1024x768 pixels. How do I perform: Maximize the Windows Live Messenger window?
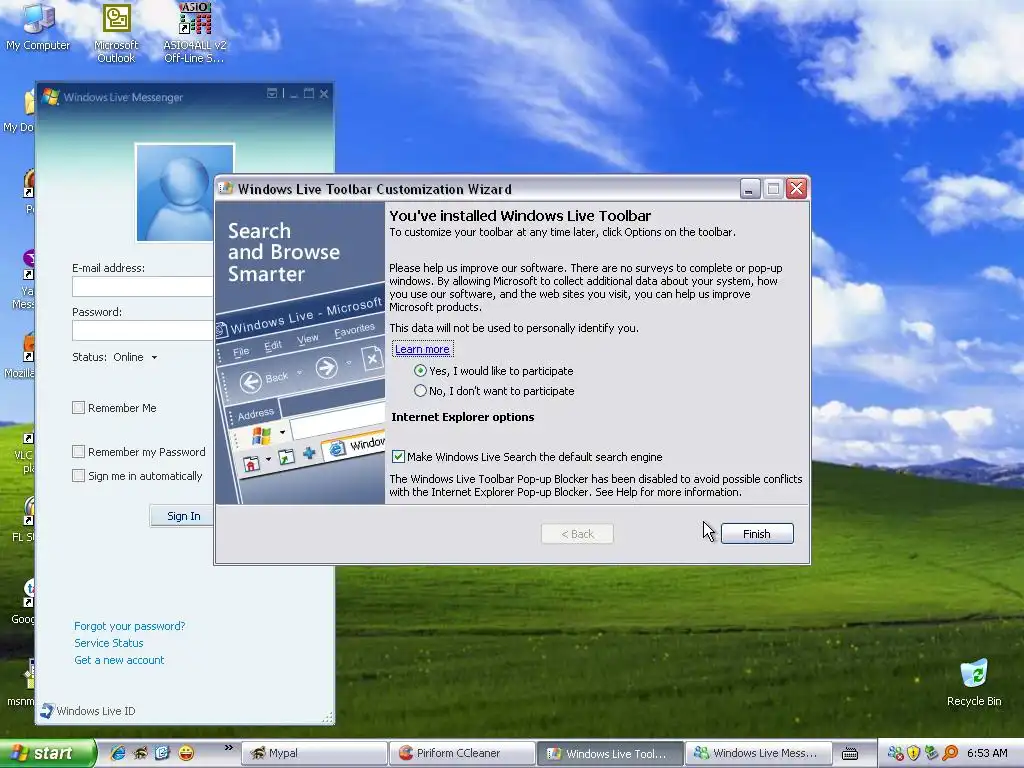[x=309, y=94]
